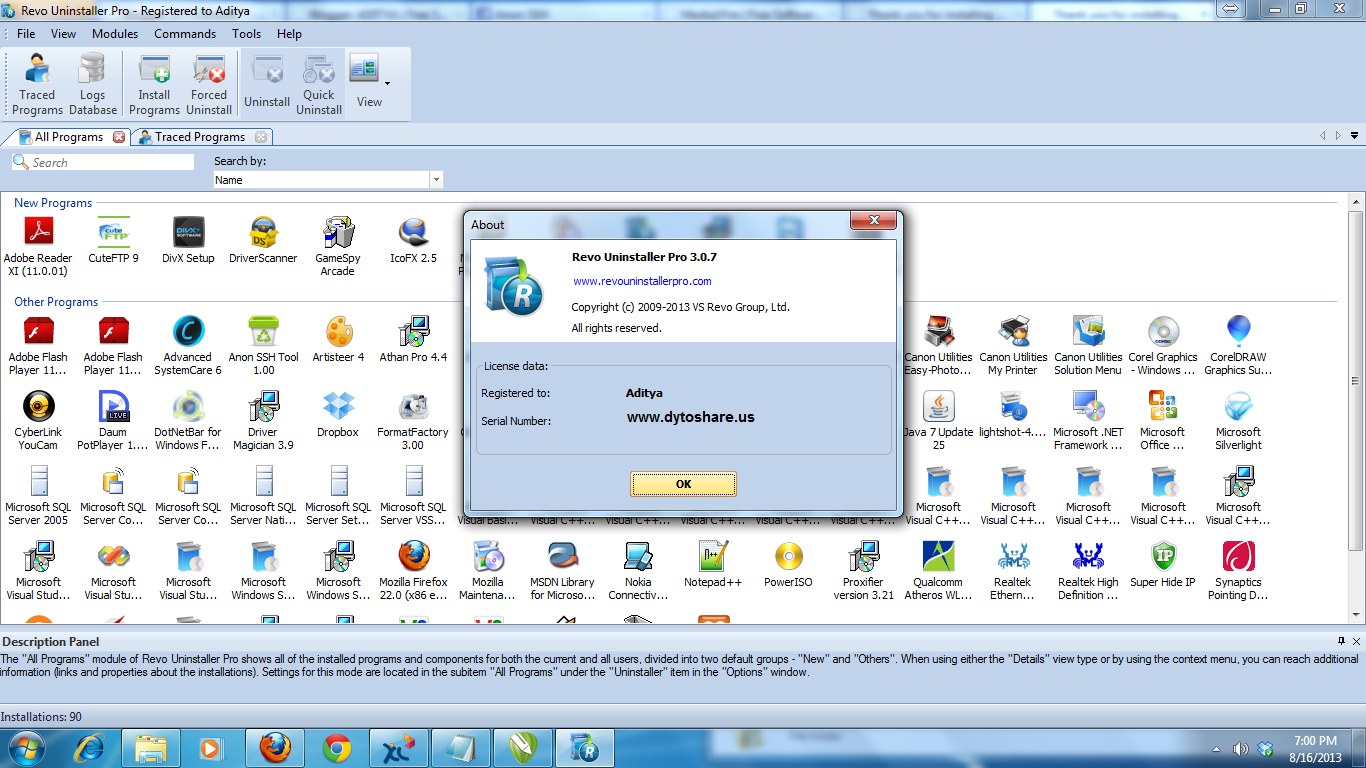Close the All Programs tab
1366x768 pixels.
[119, 137]
